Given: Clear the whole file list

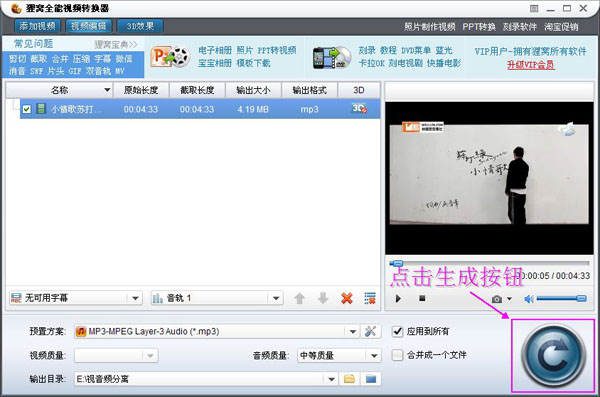Looking at the screenshot, I should click(x=370, y=298).
